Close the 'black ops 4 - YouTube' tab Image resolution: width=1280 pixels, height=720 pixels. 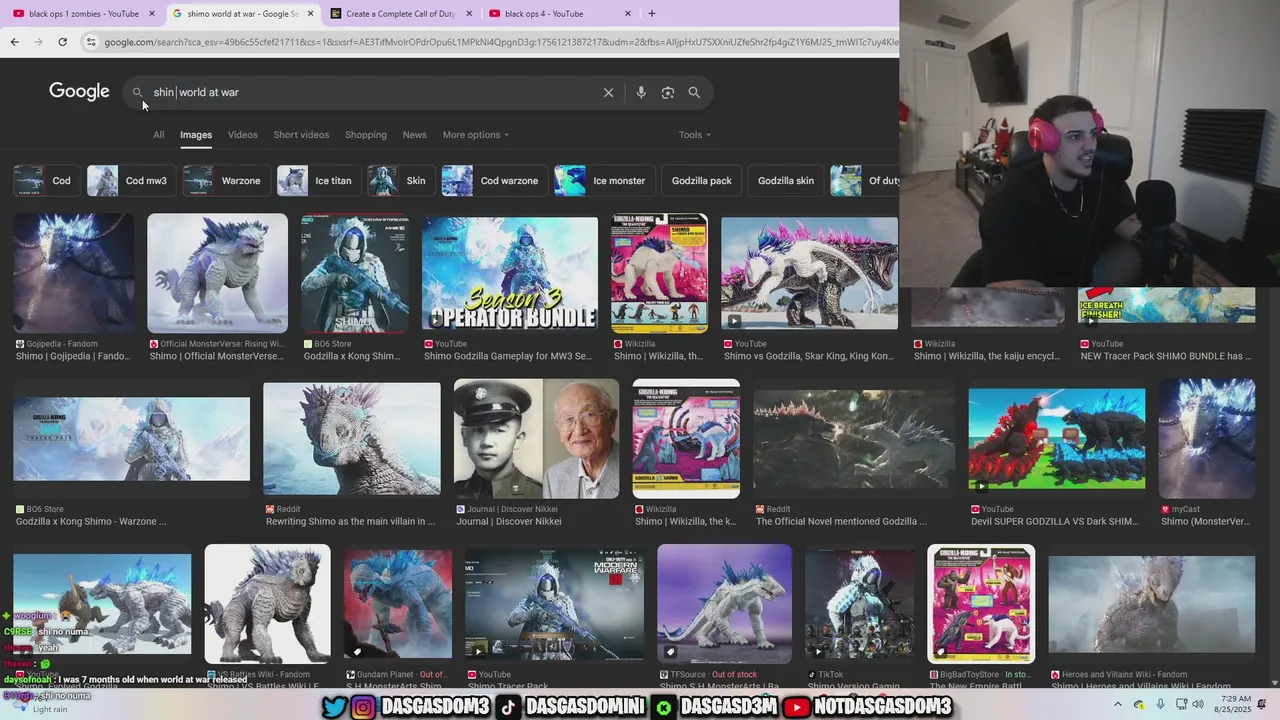(x=628, y=14)
